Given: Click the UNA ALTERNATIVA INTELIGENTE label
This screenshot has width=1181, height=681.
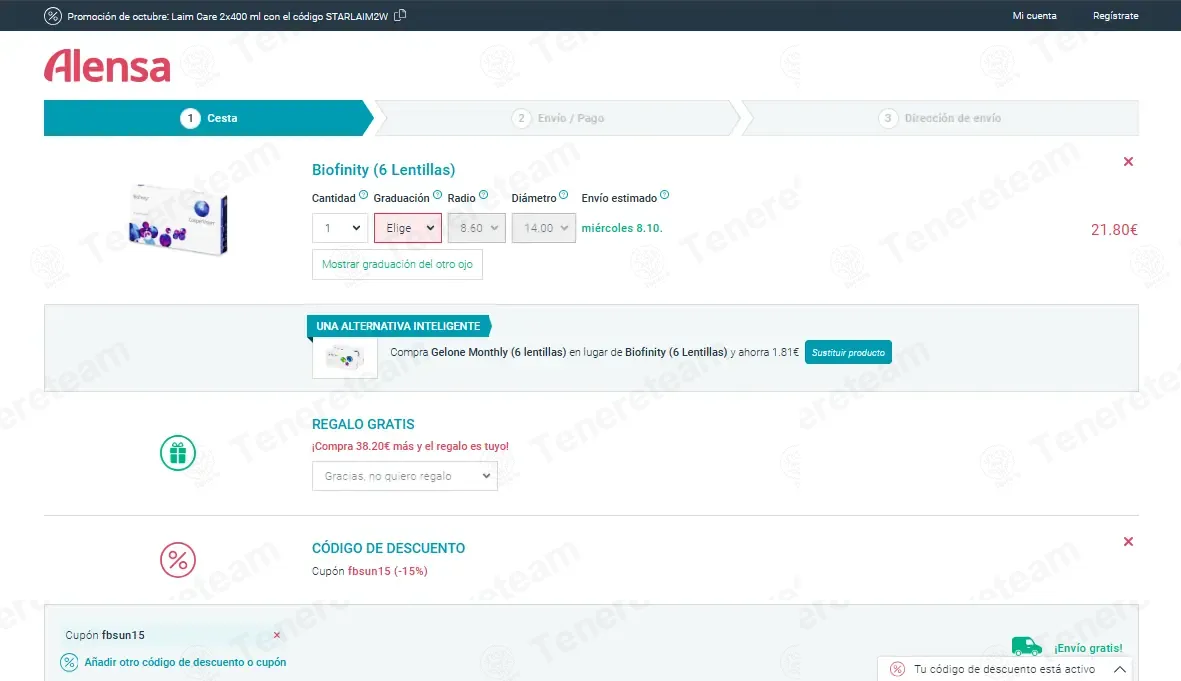Looking at the screenshot, I should pos(398,326).
